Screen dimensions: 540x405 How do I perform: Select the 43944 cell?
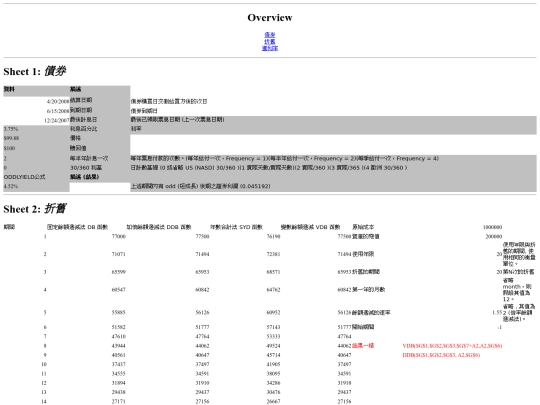coord(118,345)
